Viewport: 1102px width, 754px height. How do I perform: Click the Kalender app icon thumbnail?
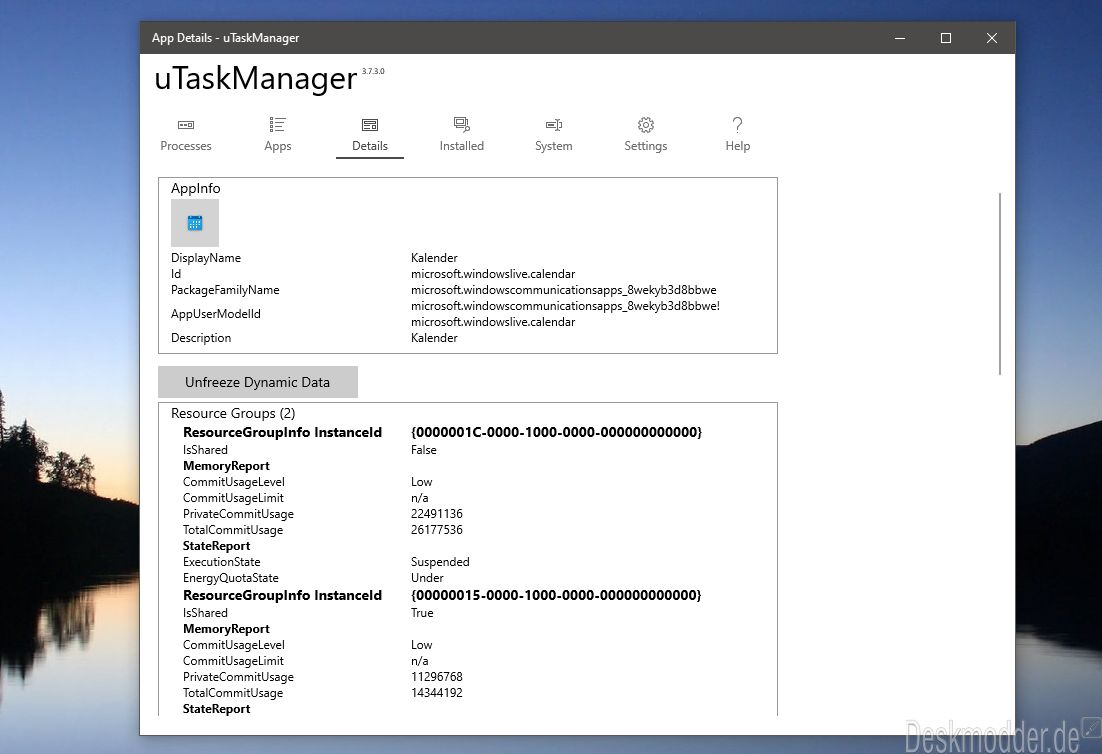point(195,223)
